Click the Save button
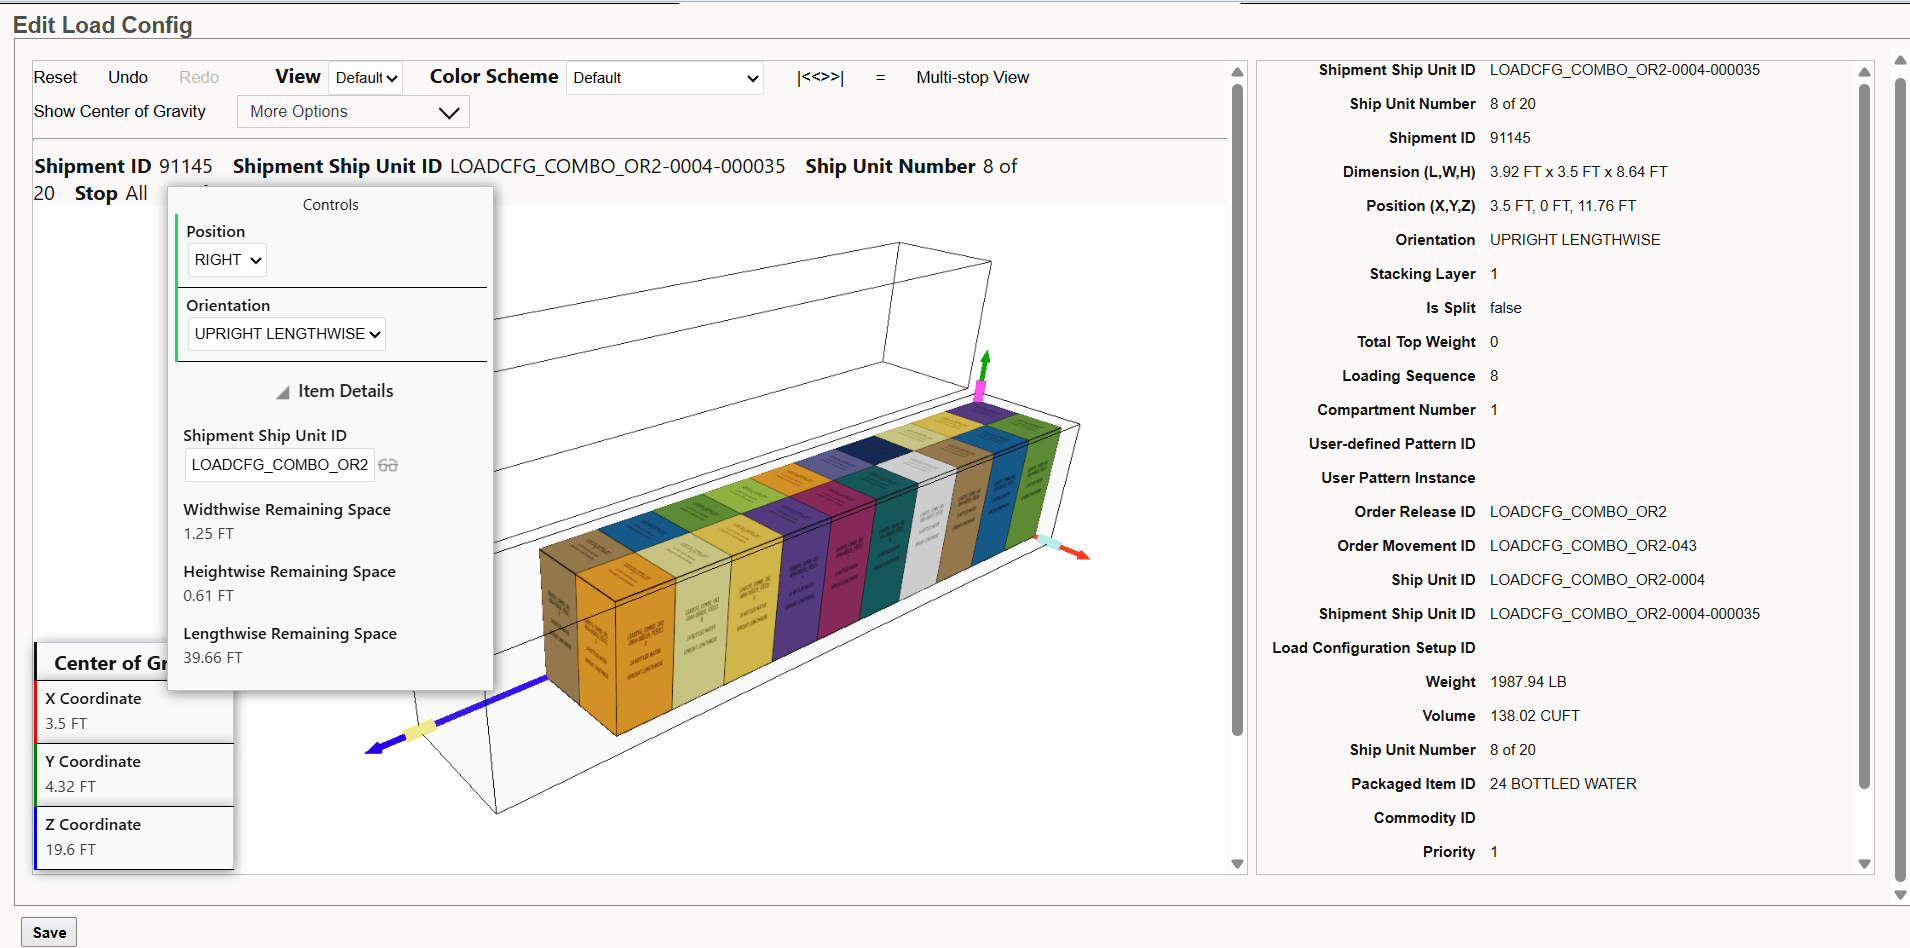The height and width of the screenshot is (948, 1910). pos(49,932)
